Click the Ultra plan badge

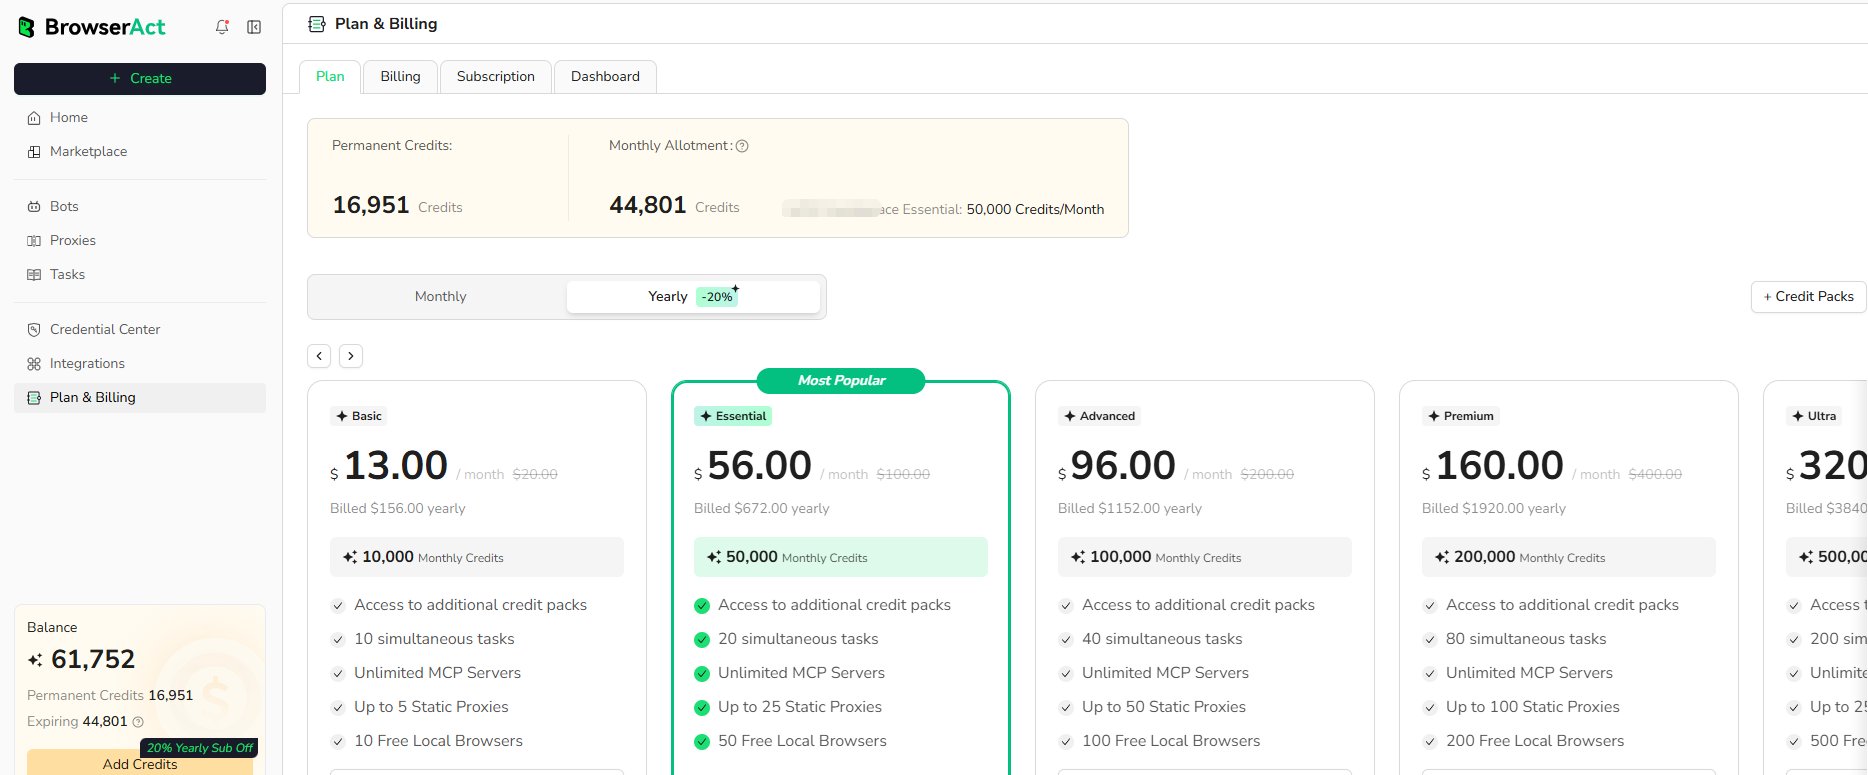[1814, 416]
